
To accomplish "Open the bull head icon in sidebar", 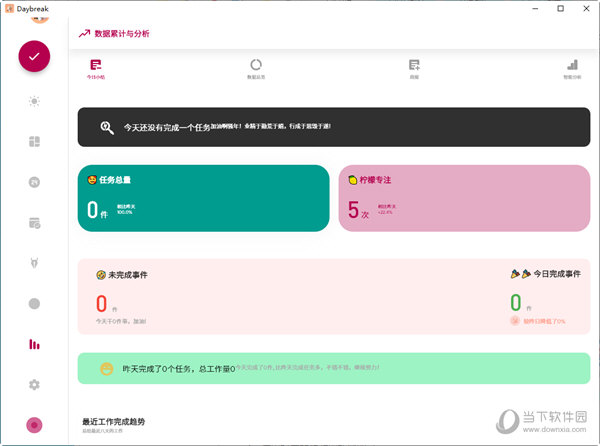I will coord(34,263).
